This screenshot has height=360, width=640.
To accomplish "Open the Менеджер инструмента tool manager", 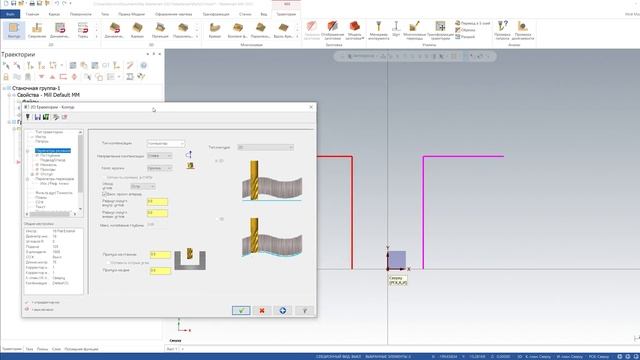I will coord(378,30).
